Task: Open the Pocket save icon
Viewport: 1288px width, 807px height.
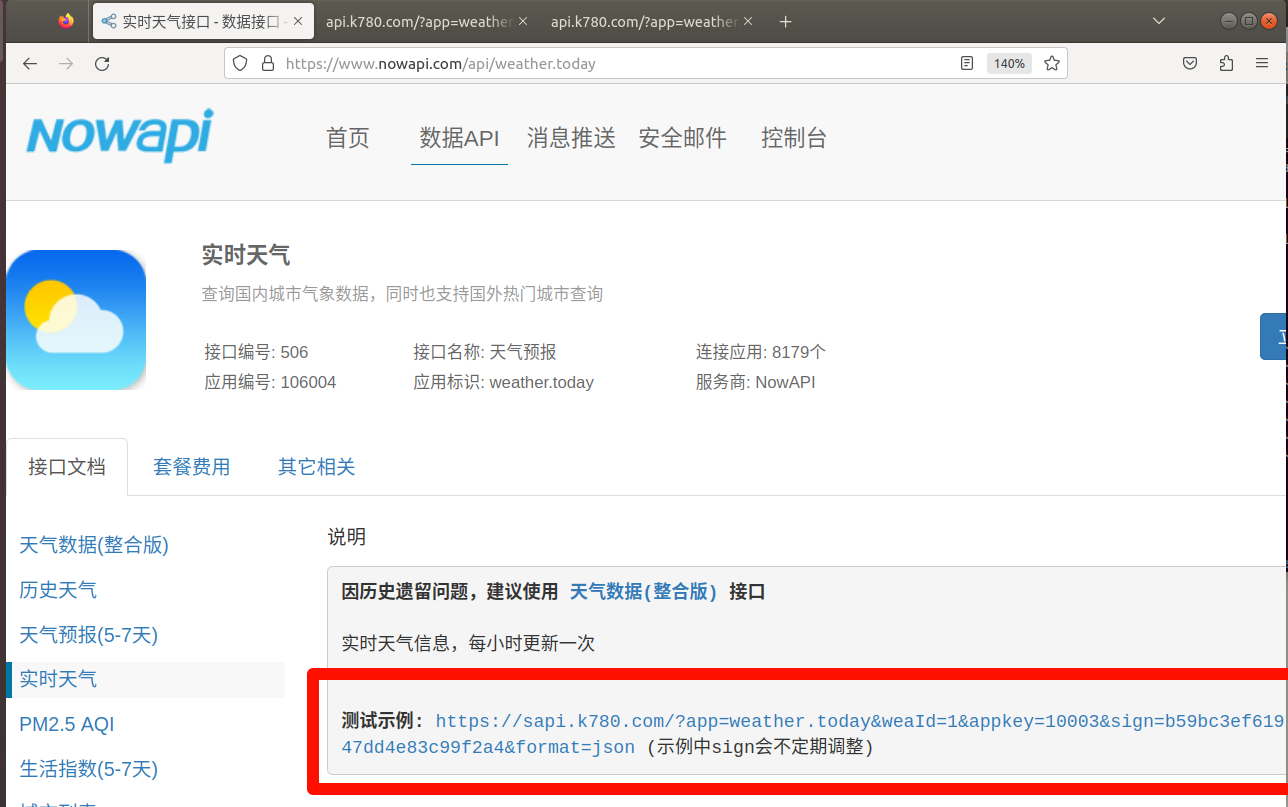Action: 1190,64
